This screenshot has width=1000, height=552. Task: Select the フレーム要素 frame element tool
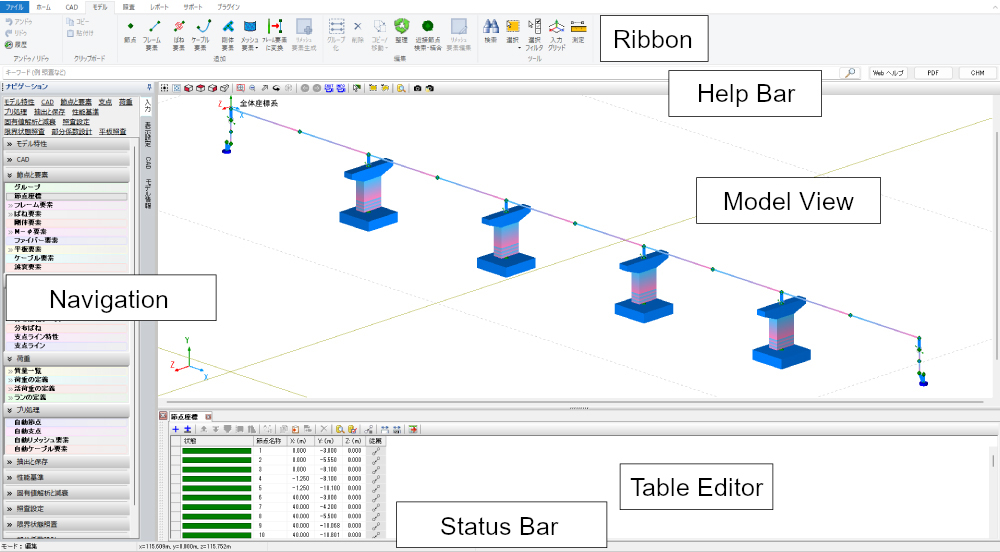(152, 29)
